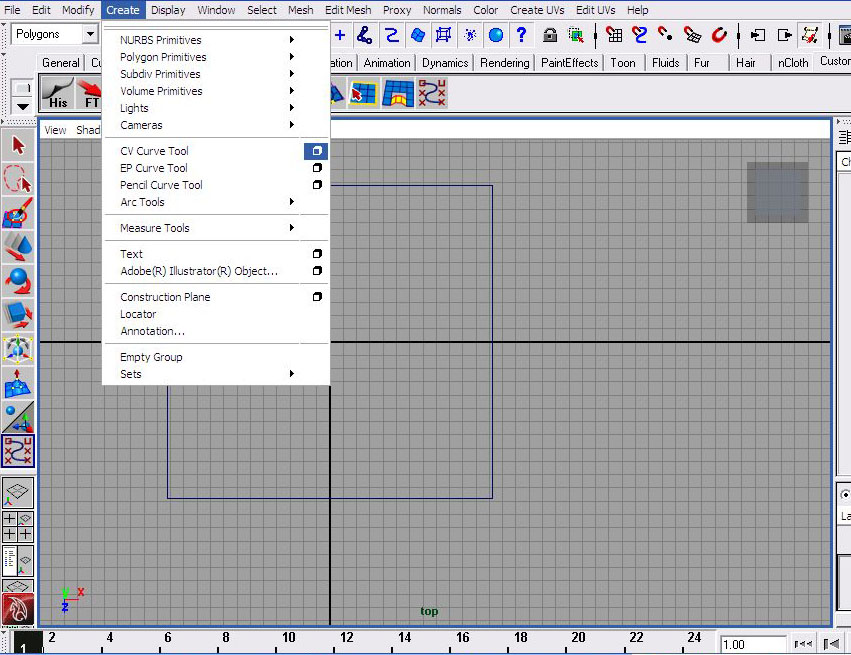Toggle the plus-sign handles selection mask
851x655 pixels.
point(340,35)
